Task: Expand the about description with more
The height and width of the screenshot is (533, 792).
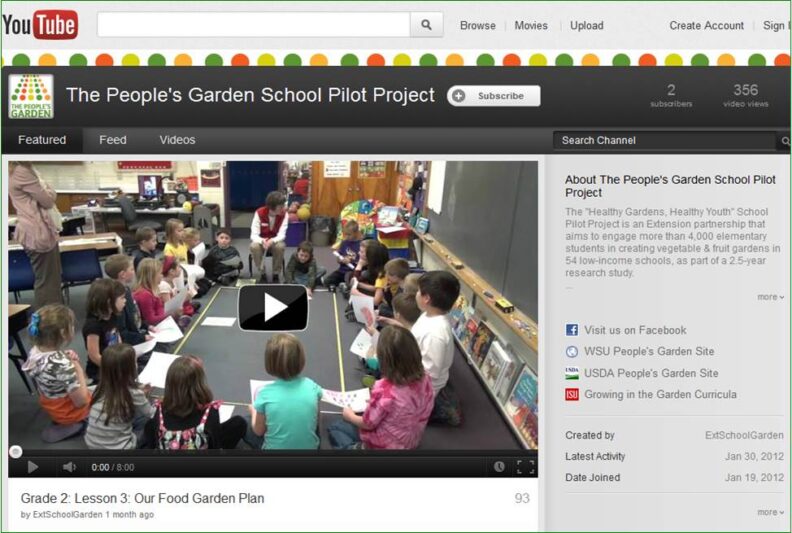Action: 771,297
